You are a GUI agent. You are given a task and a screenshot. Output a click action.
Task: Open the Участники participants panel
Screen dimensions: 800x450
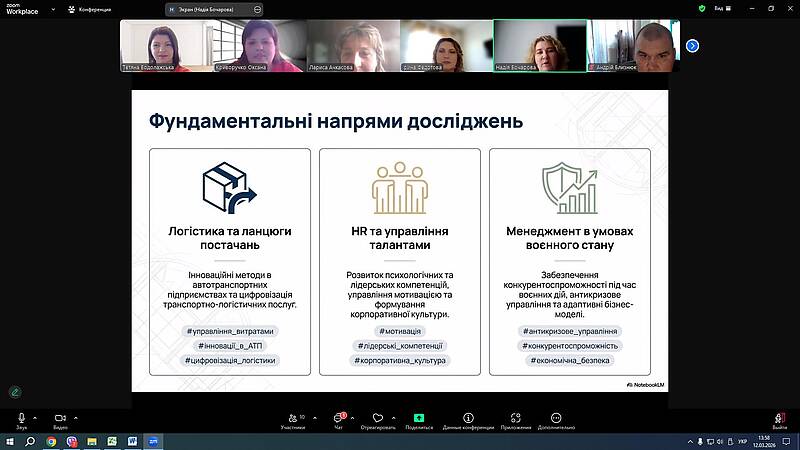[292, 418]
